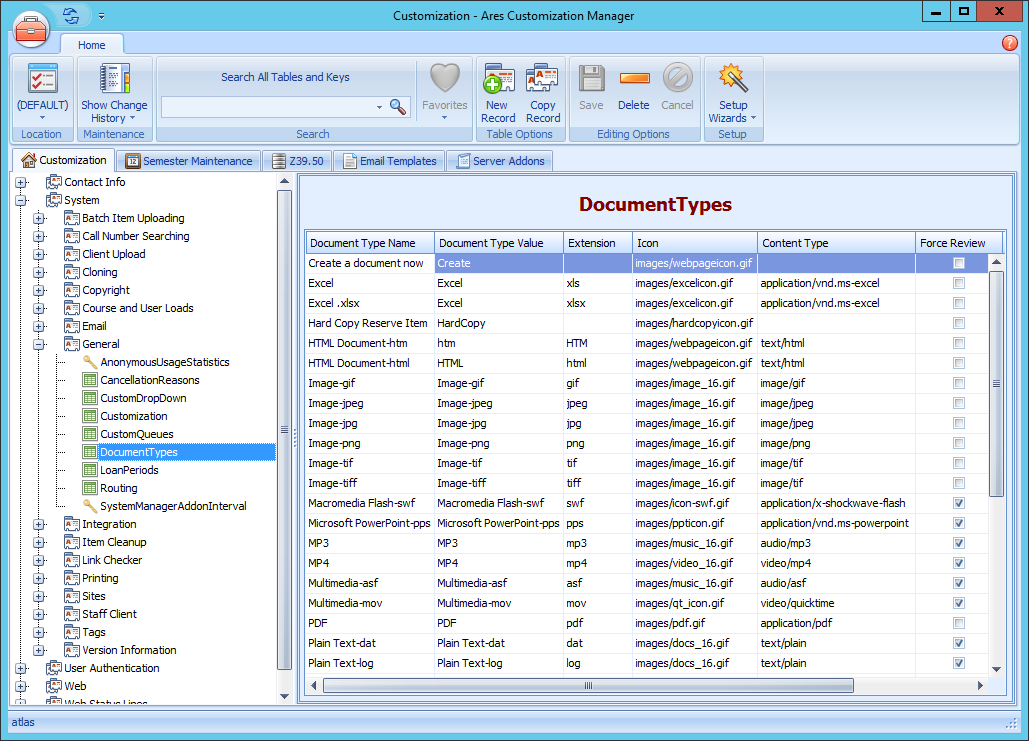The width and height of the screenshot is (1029, 741).
Task: Expand the Email tree node
Action: 38,326
